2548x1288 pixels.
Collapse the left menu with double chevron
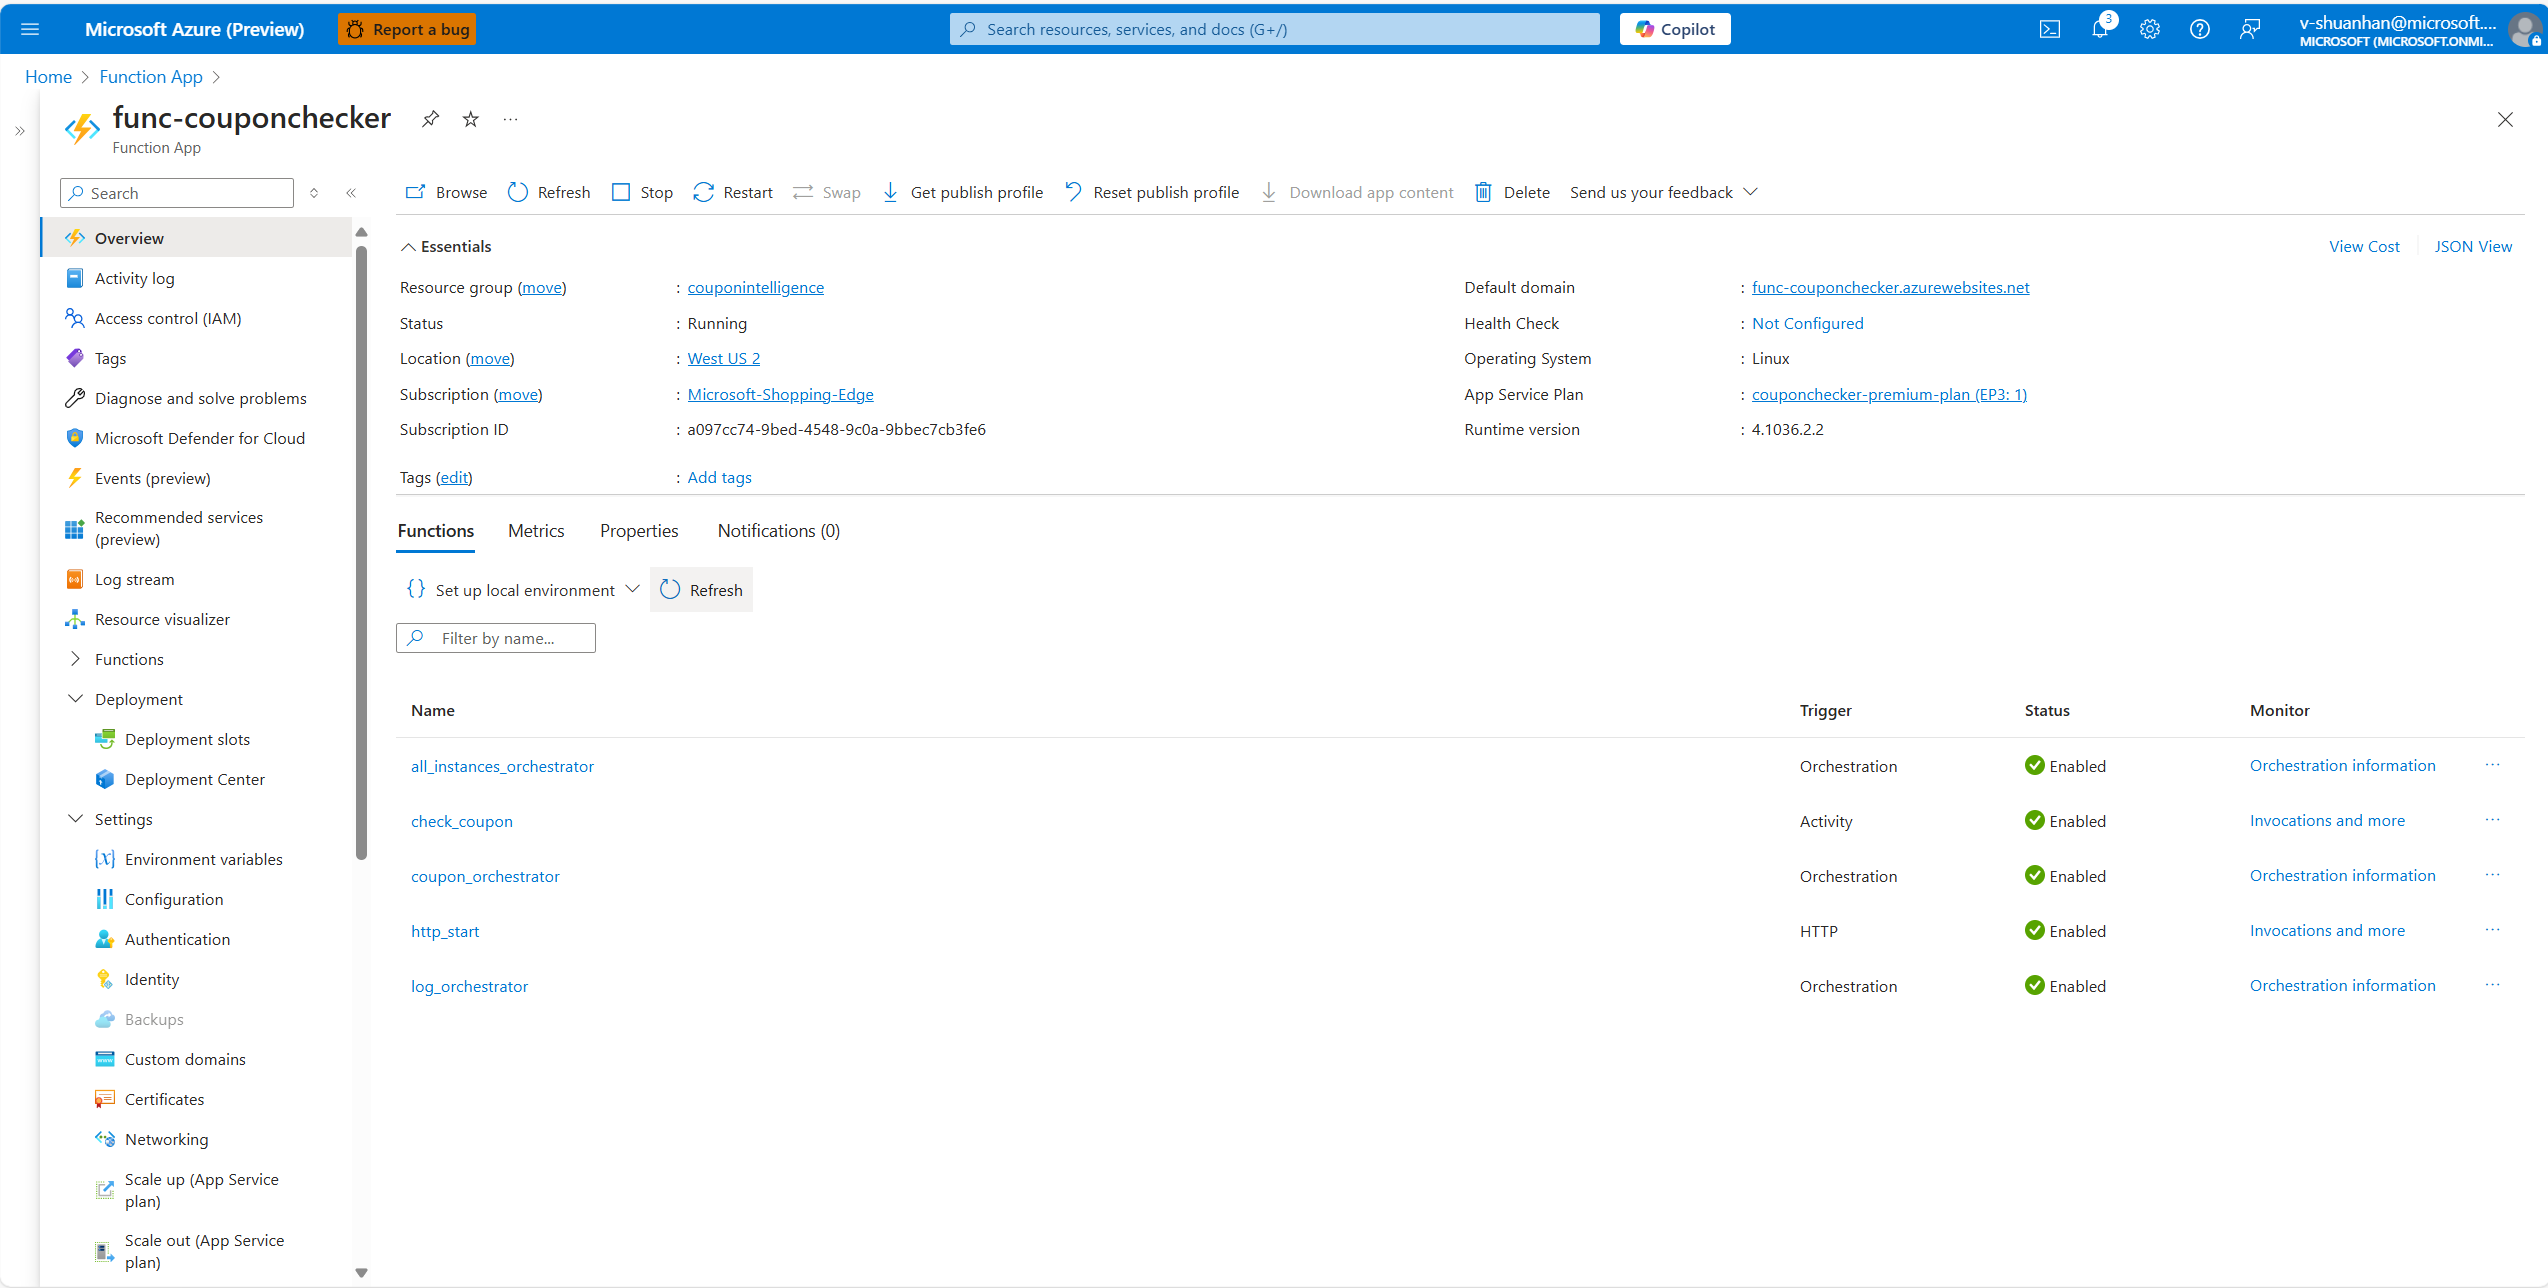click(x=351, y=193)
